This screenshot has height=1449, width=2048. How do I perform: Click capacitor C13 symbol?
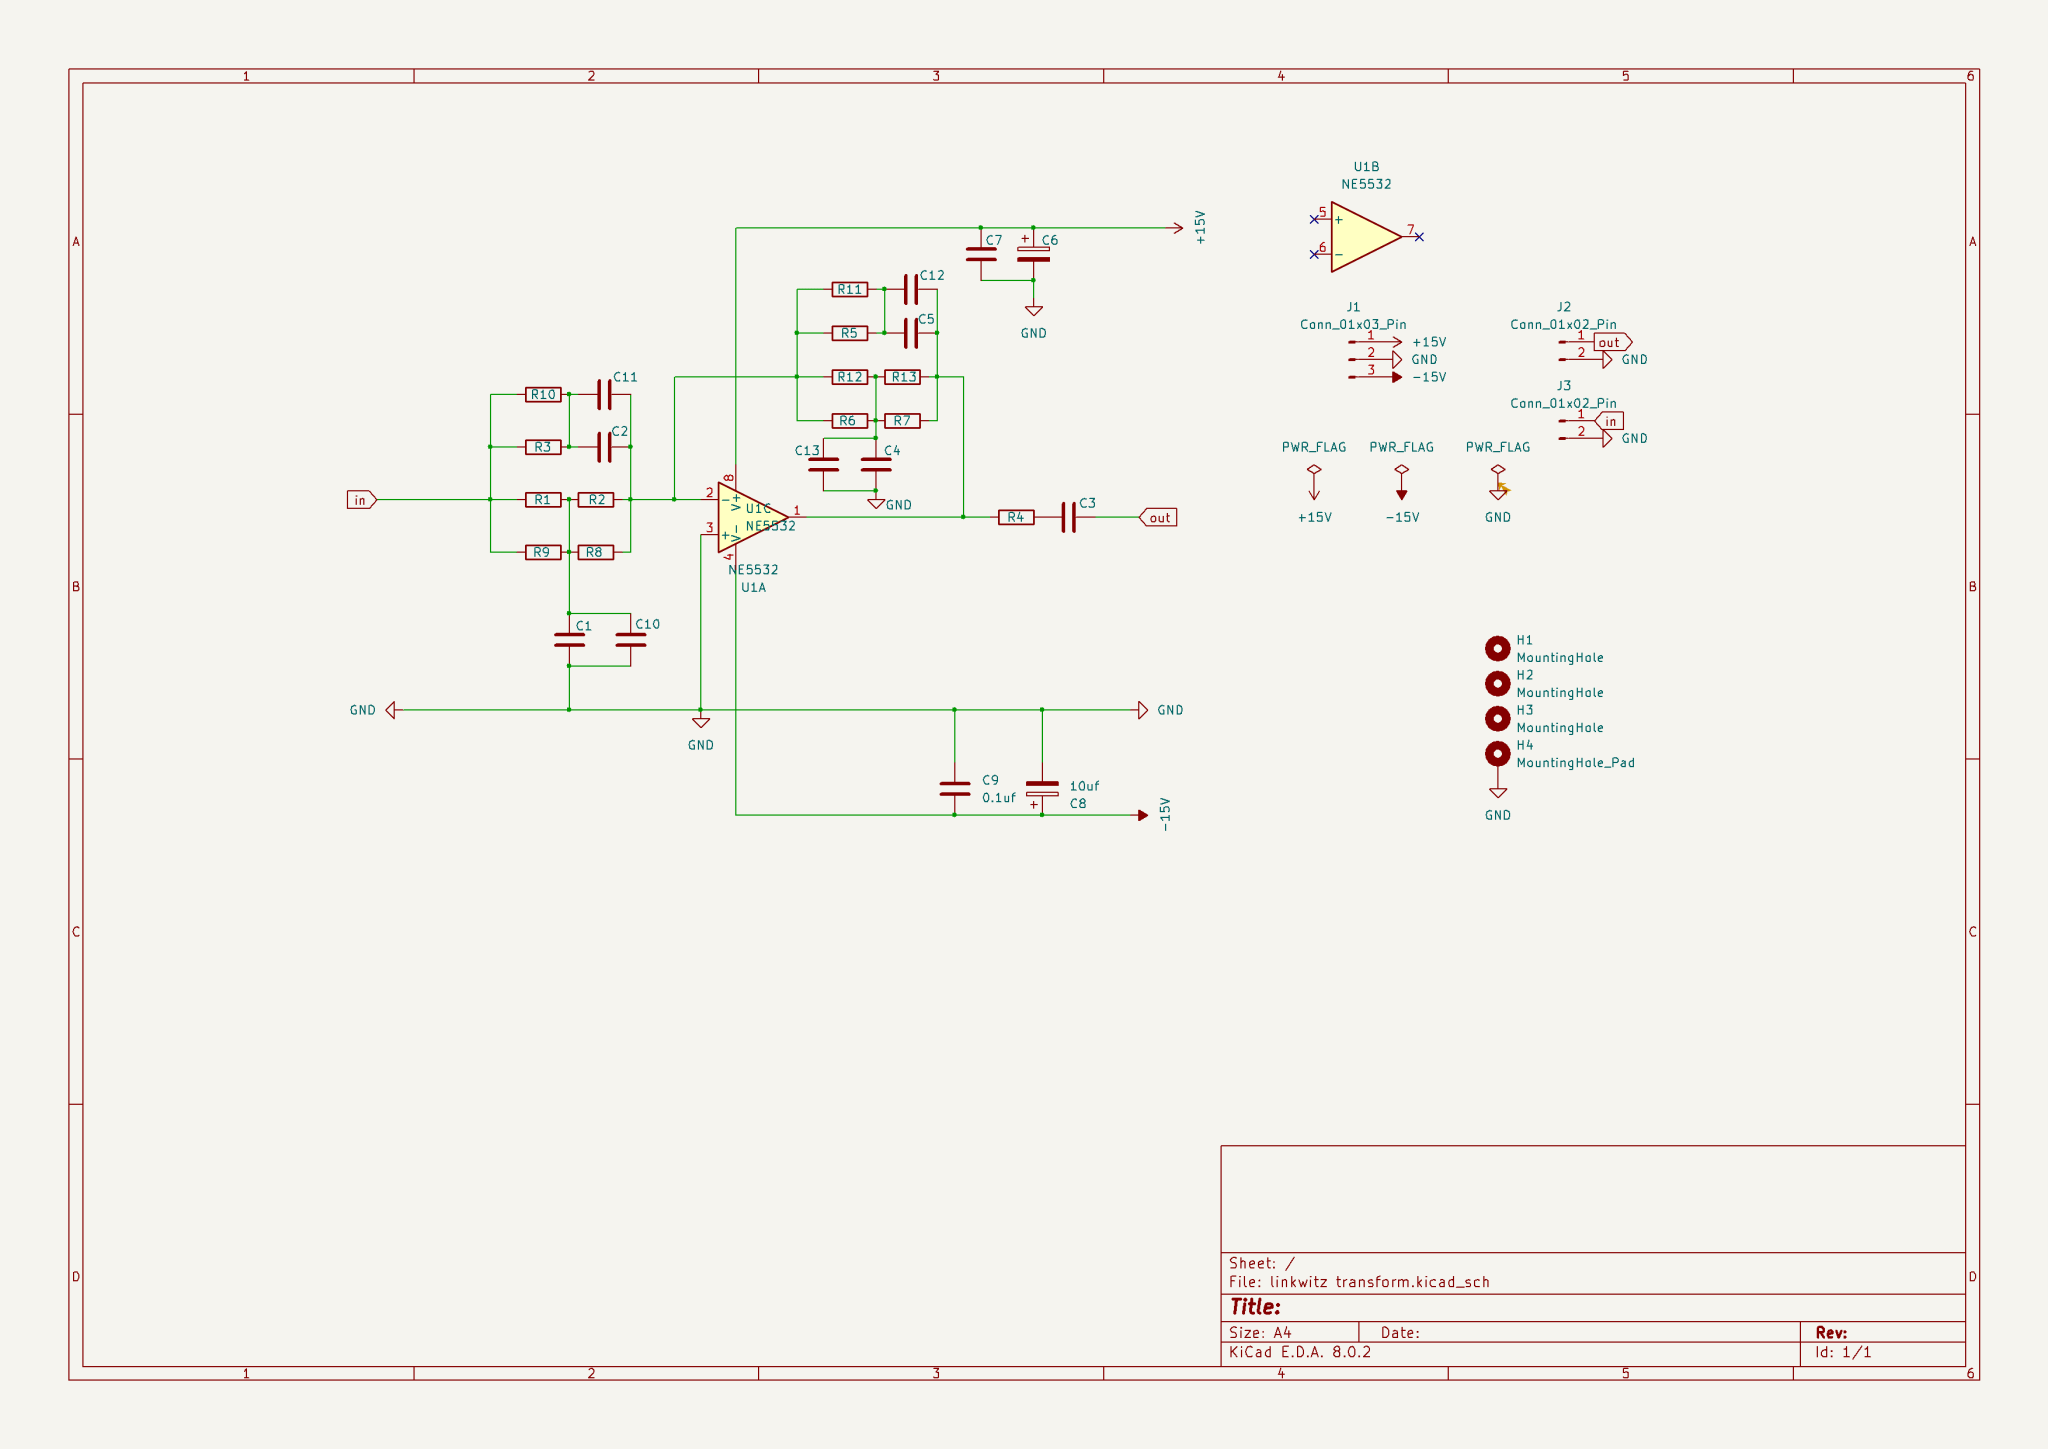pyautogui.click(x=823, y=465)
